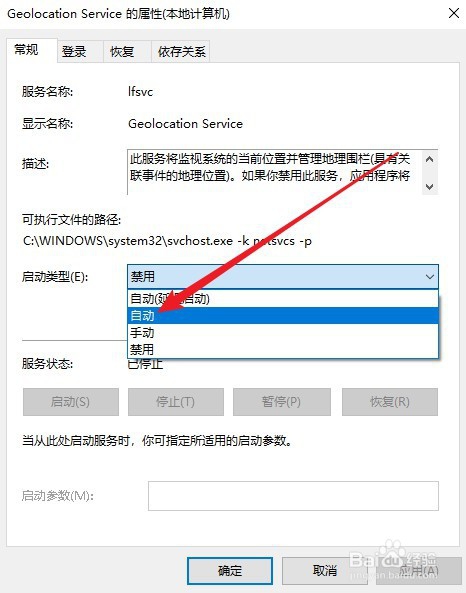Click the description scroll down arrow
The image size is (466, 593).
429,186
